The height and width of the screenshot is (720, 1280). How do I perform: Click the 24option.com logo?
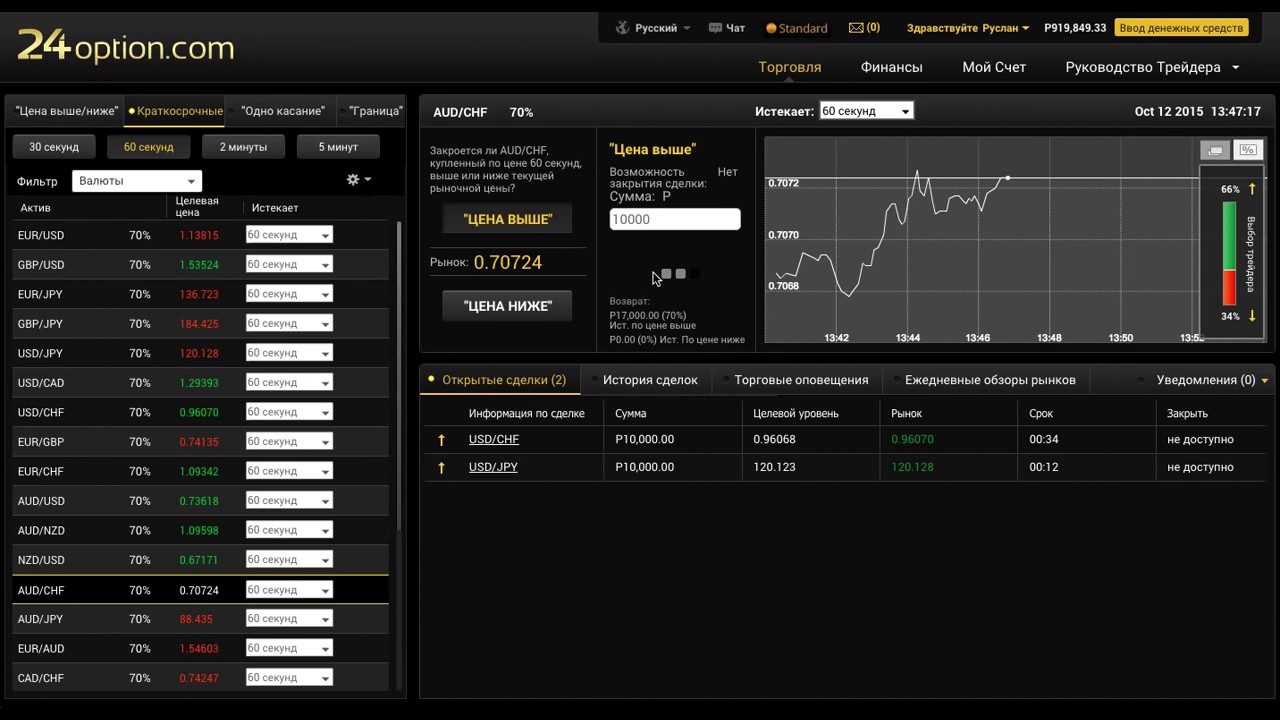coord(126,46)
